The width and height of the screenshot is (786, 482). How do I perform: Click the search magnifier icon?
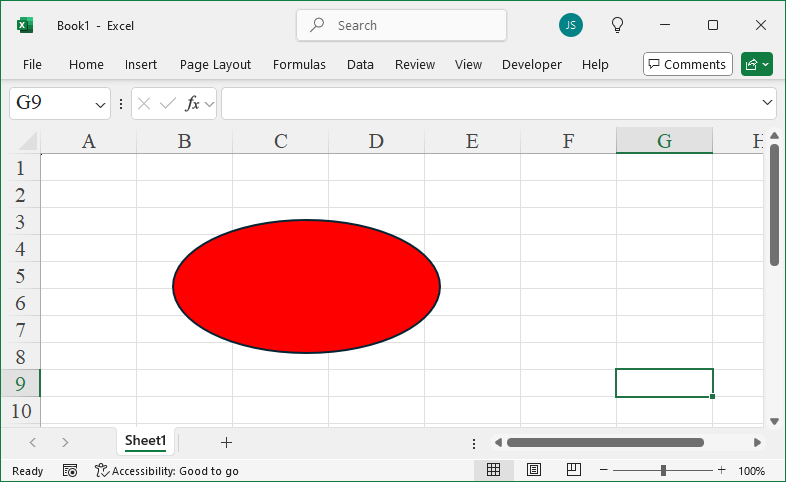click(x=317, y=25)
